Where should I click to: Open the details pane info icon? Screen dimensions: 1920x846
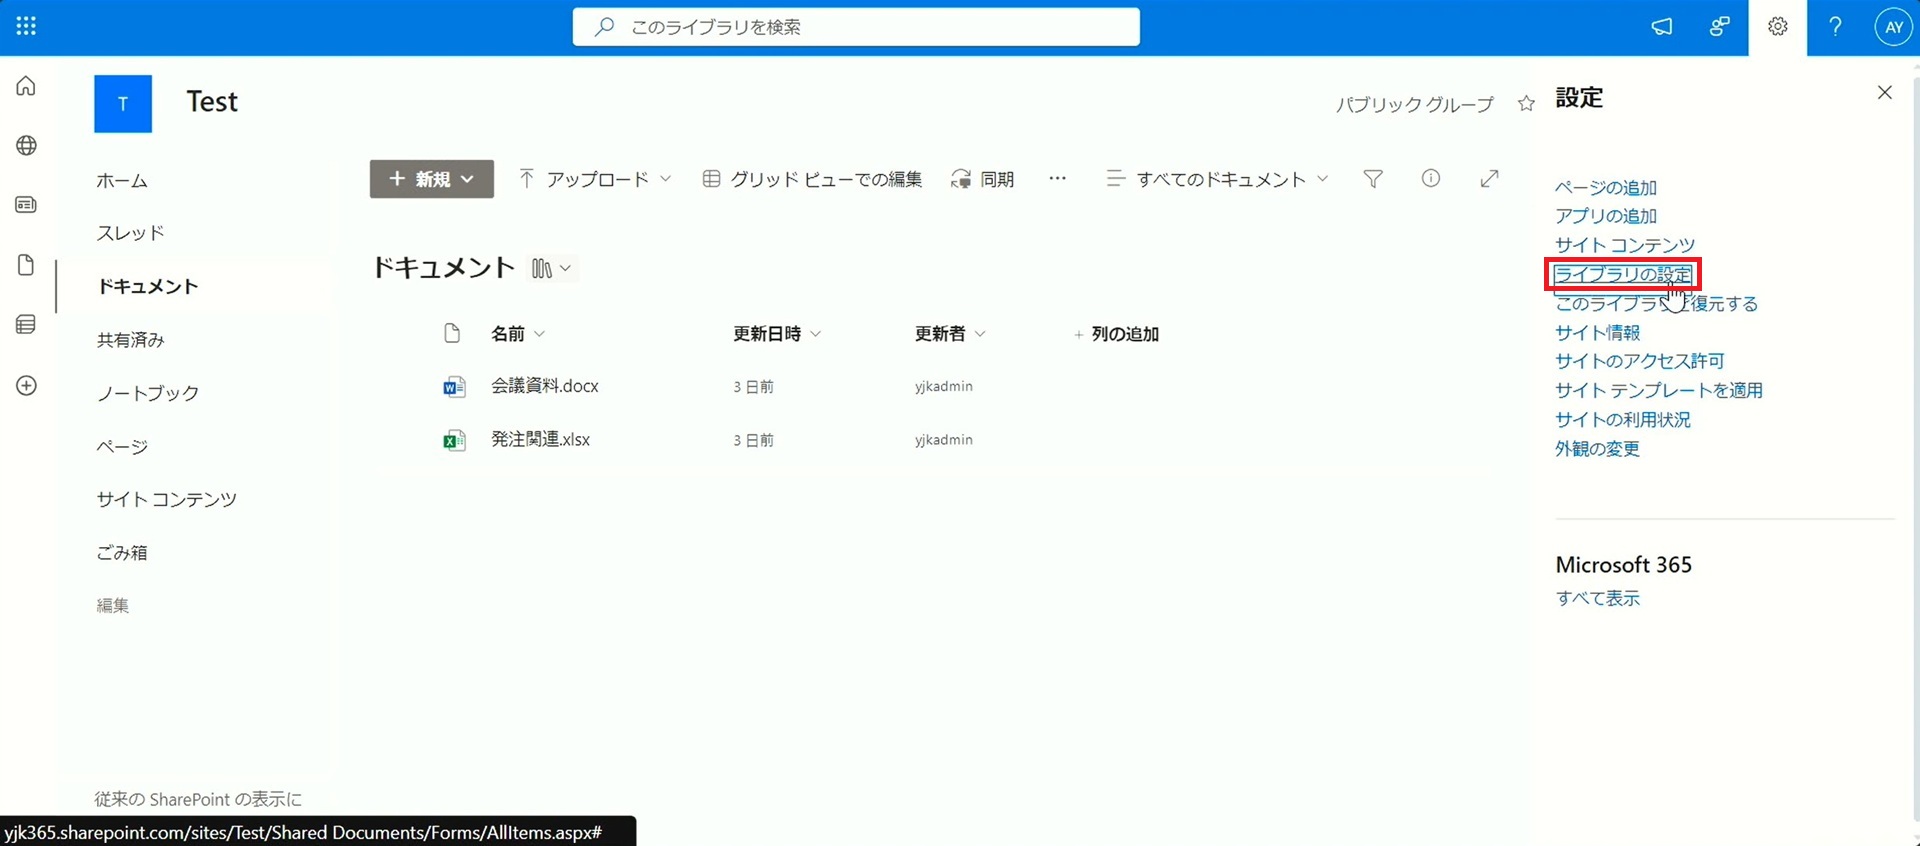(x=1431, y=179)
